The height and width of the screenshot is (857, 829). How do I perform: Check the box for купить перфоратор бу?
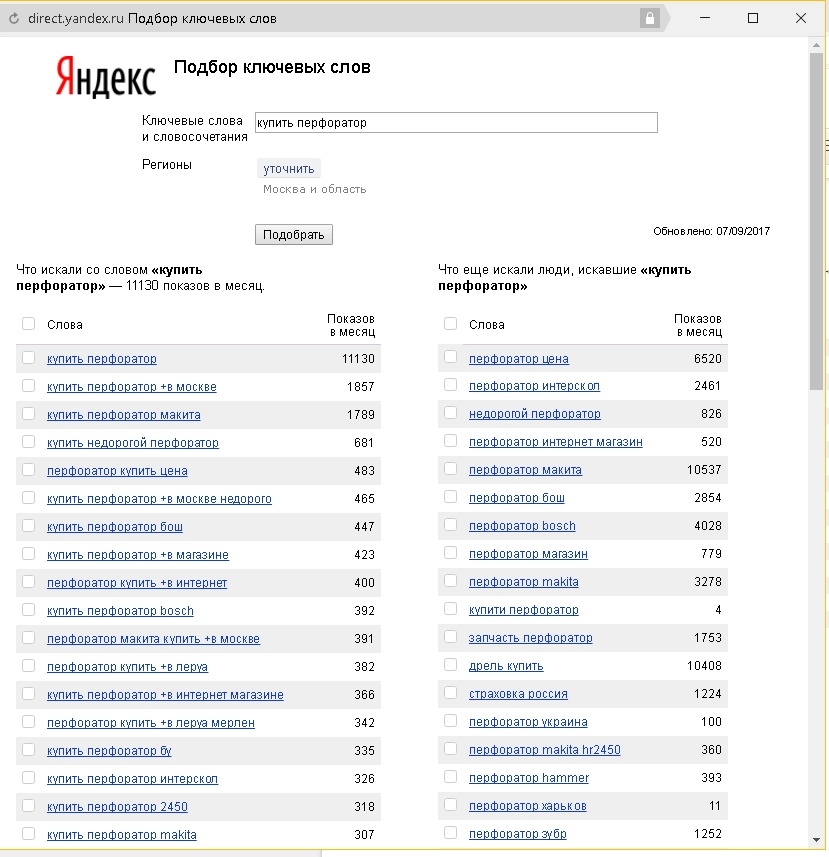[x=28, y=749]
